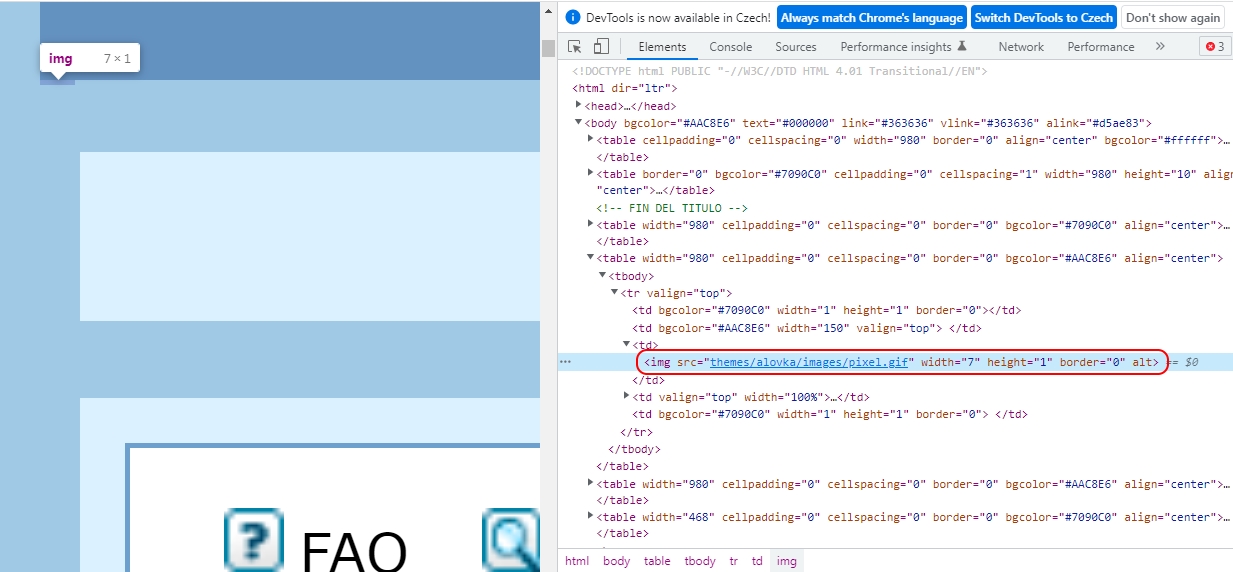Image resolution: width=1233 pixels, height=572 pixels.
Task: Show more DevTools tabs with the chevron
Action: tap(1160, 47)
